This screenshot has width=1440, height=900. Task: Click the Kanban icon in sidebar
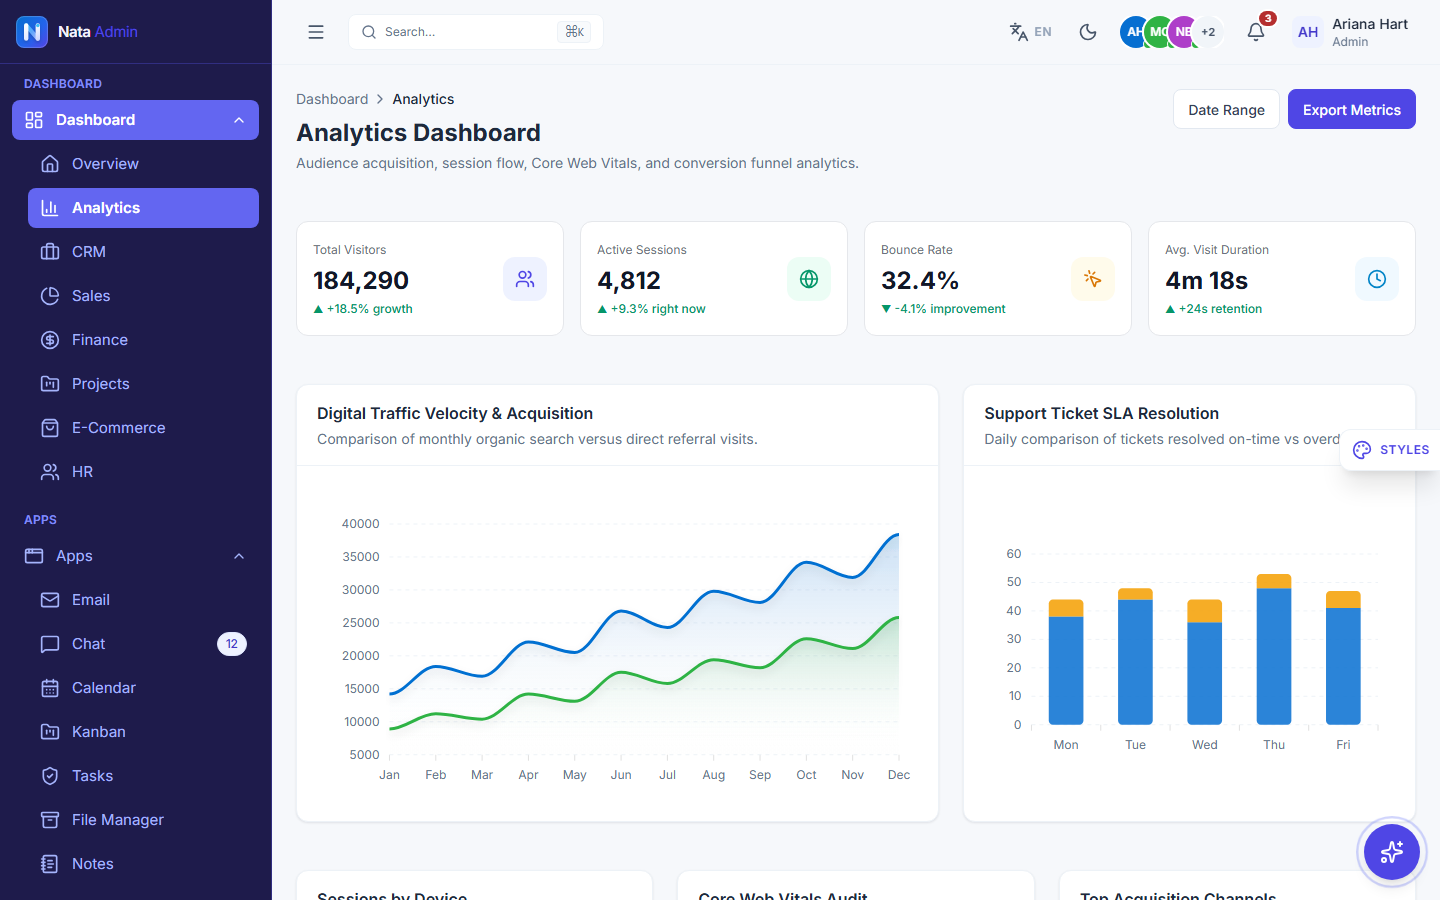point(50,732)
